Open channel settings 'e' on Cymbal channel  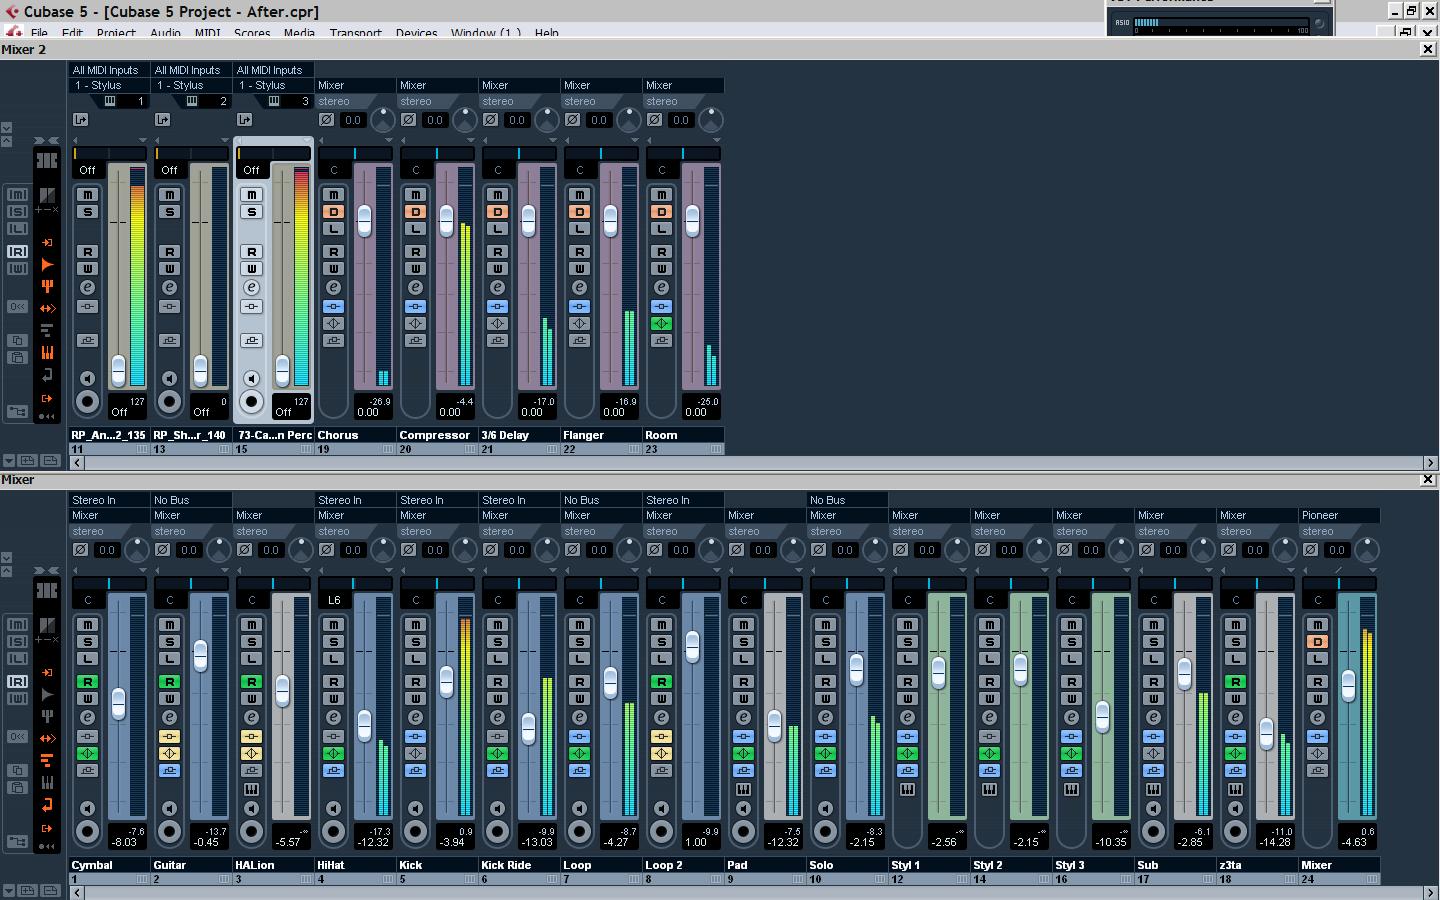pyautogui.click(x=88, y=717)
